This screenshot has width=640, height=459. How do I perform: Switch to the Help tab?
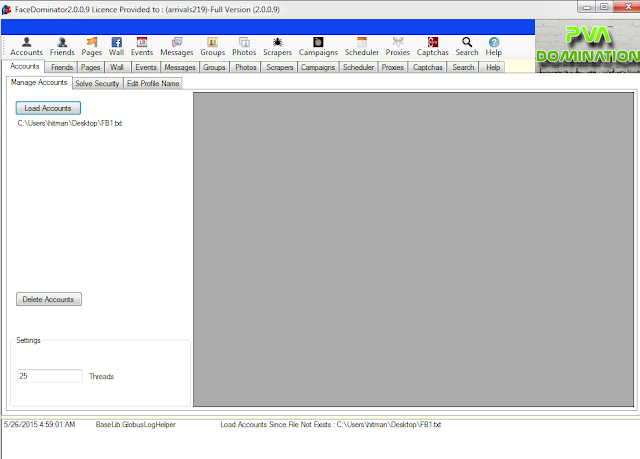pos(493,67)
